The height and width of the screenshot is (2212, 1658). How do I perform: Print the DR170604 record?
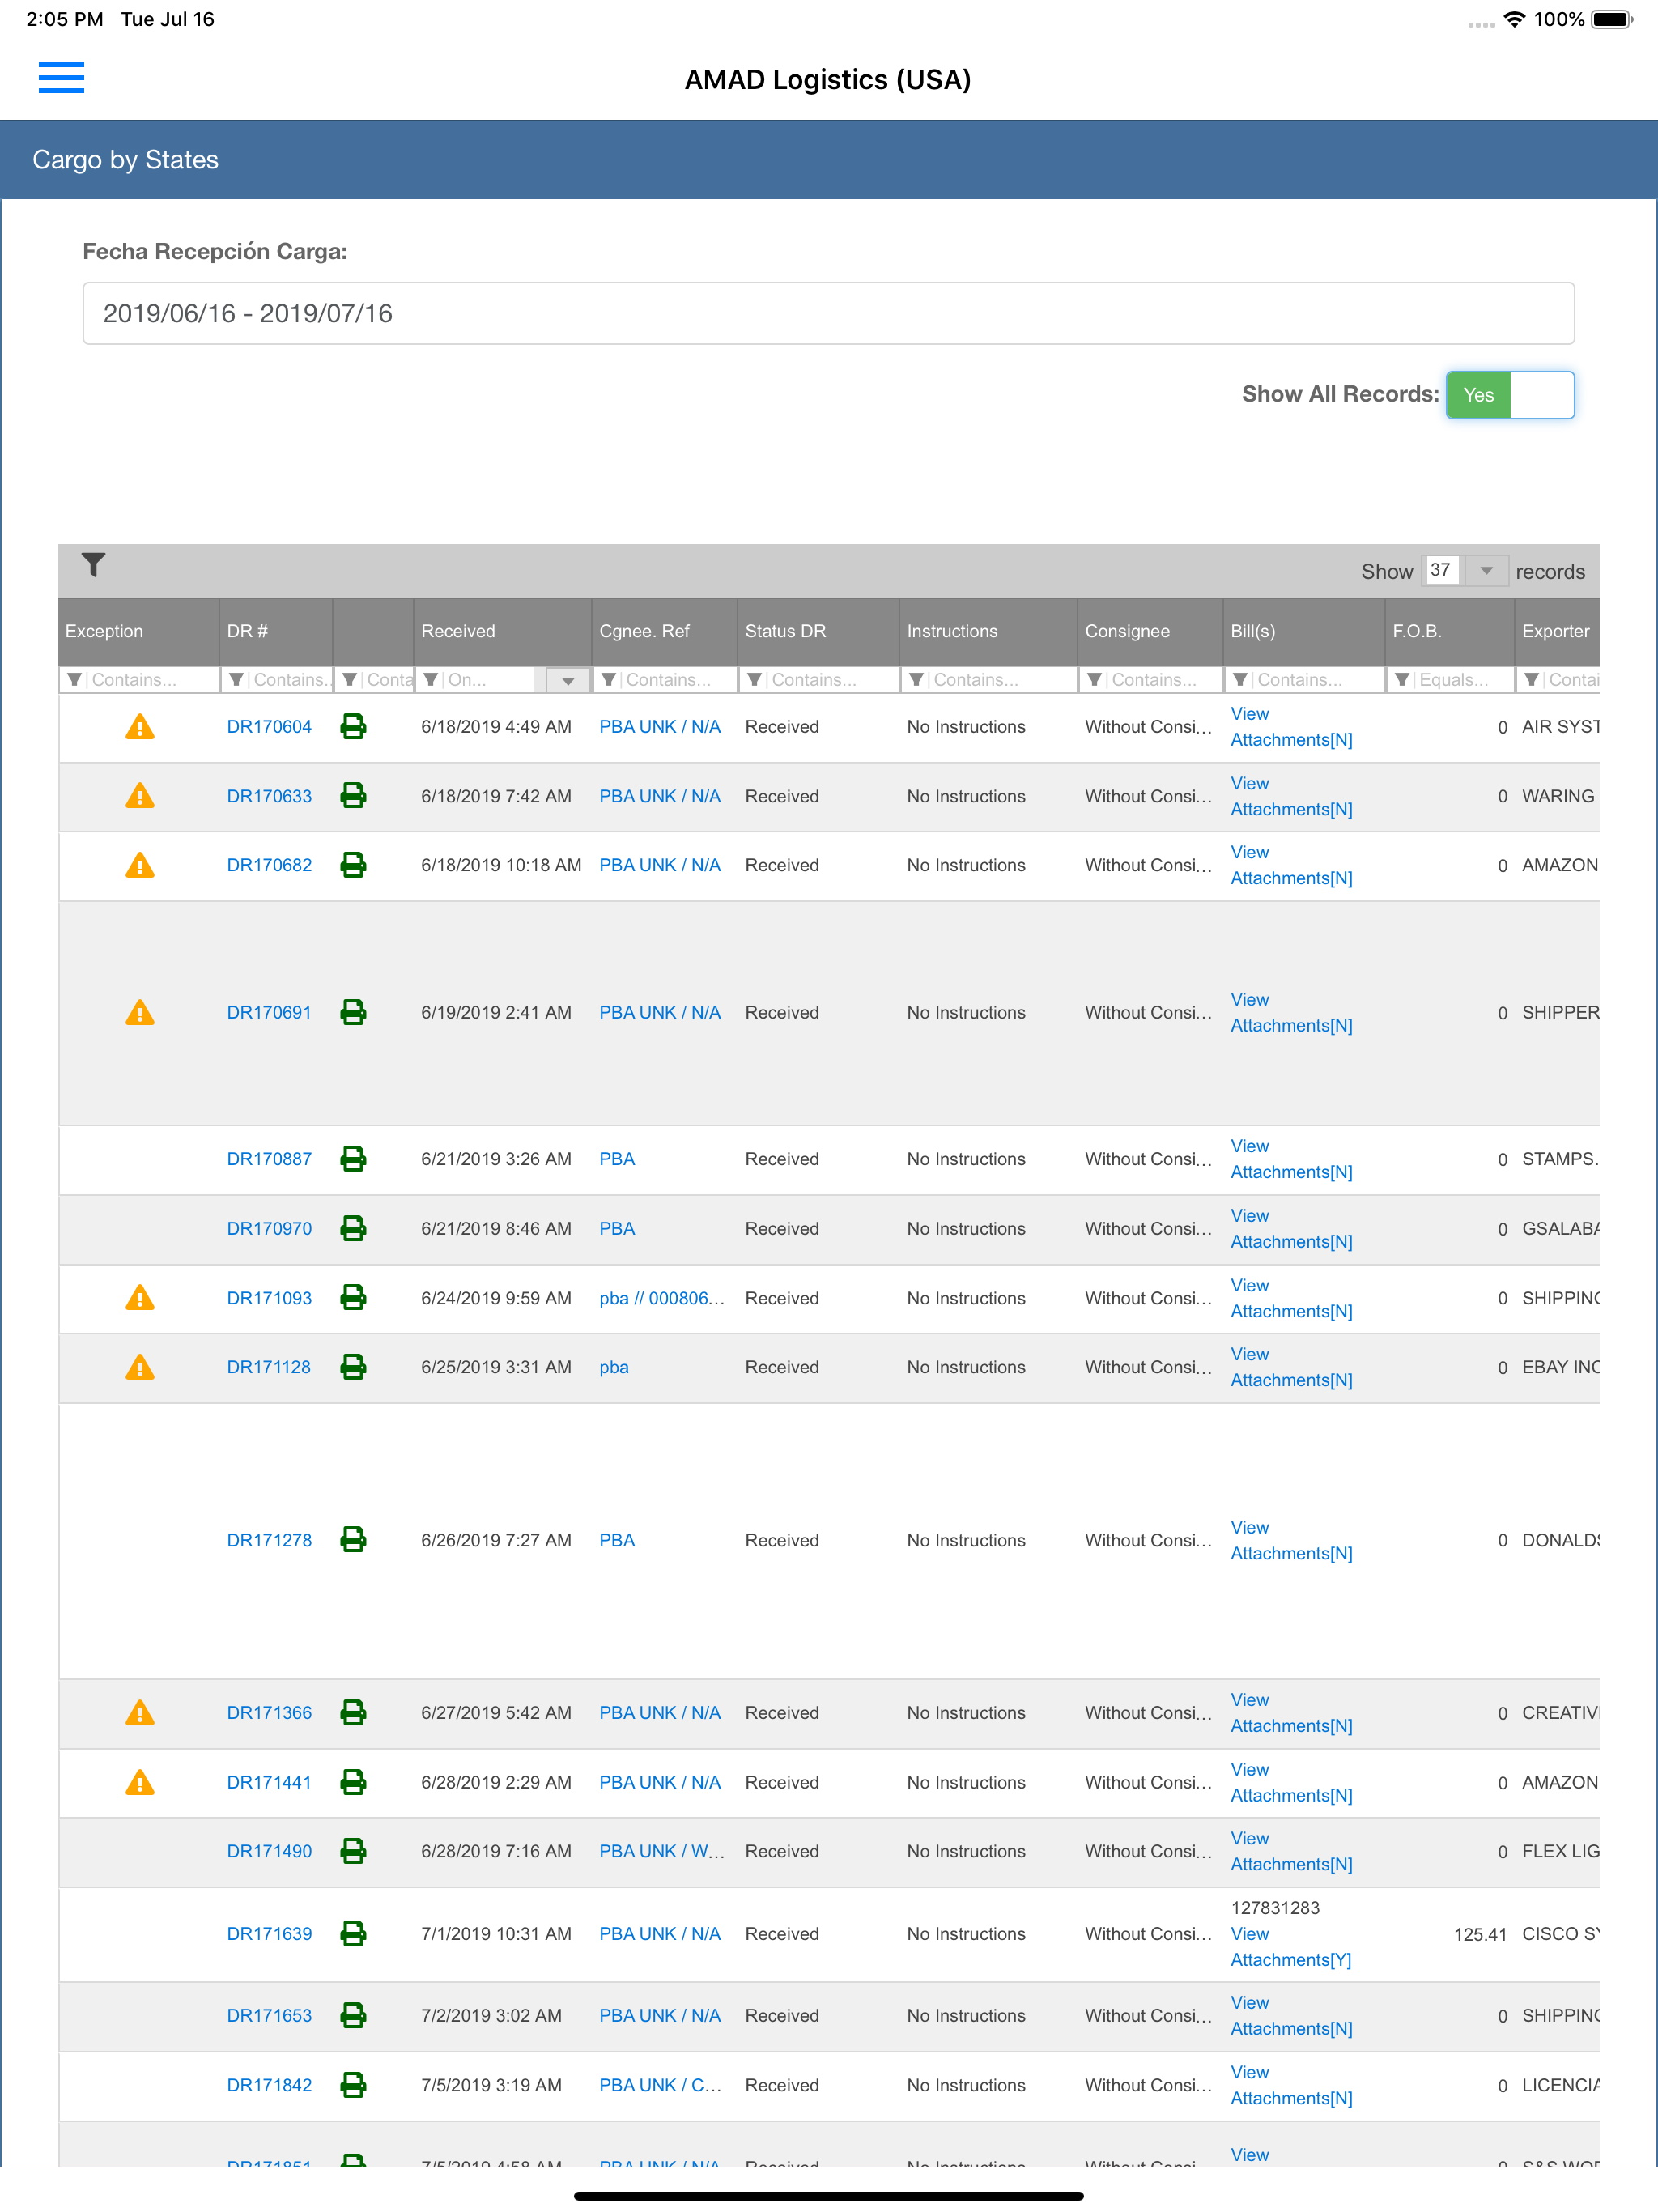tap(353, 726)
